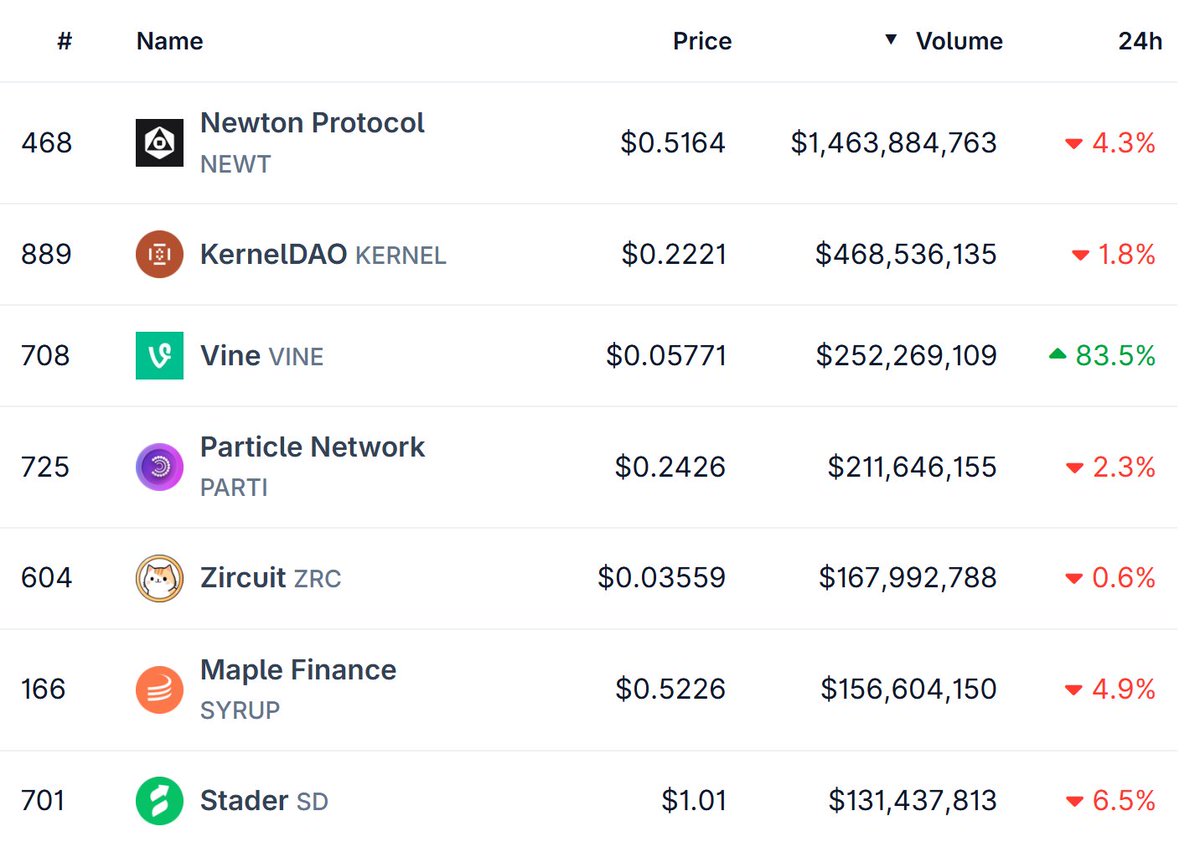Open the Vine VINE coin link
The width and height of the screenshot is (1200, 847).
click(262, 355)
